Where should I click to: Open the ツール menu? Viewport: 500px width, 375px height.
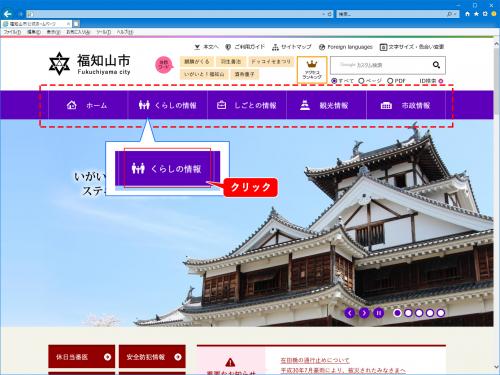click(x=104, y=32)
